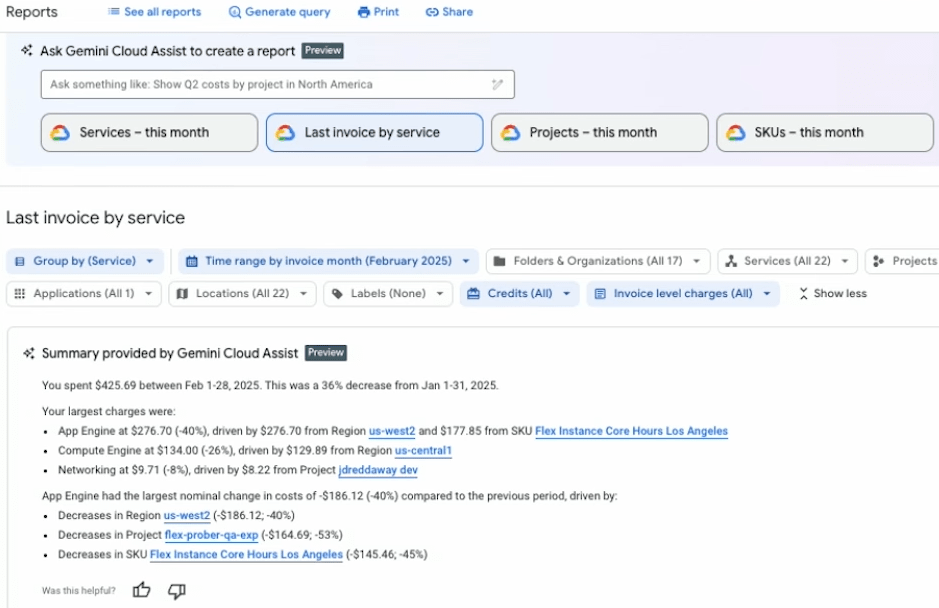Viewport: 939px width, 608px height.
Task: Click the Print button label
Action: point(386,12)
